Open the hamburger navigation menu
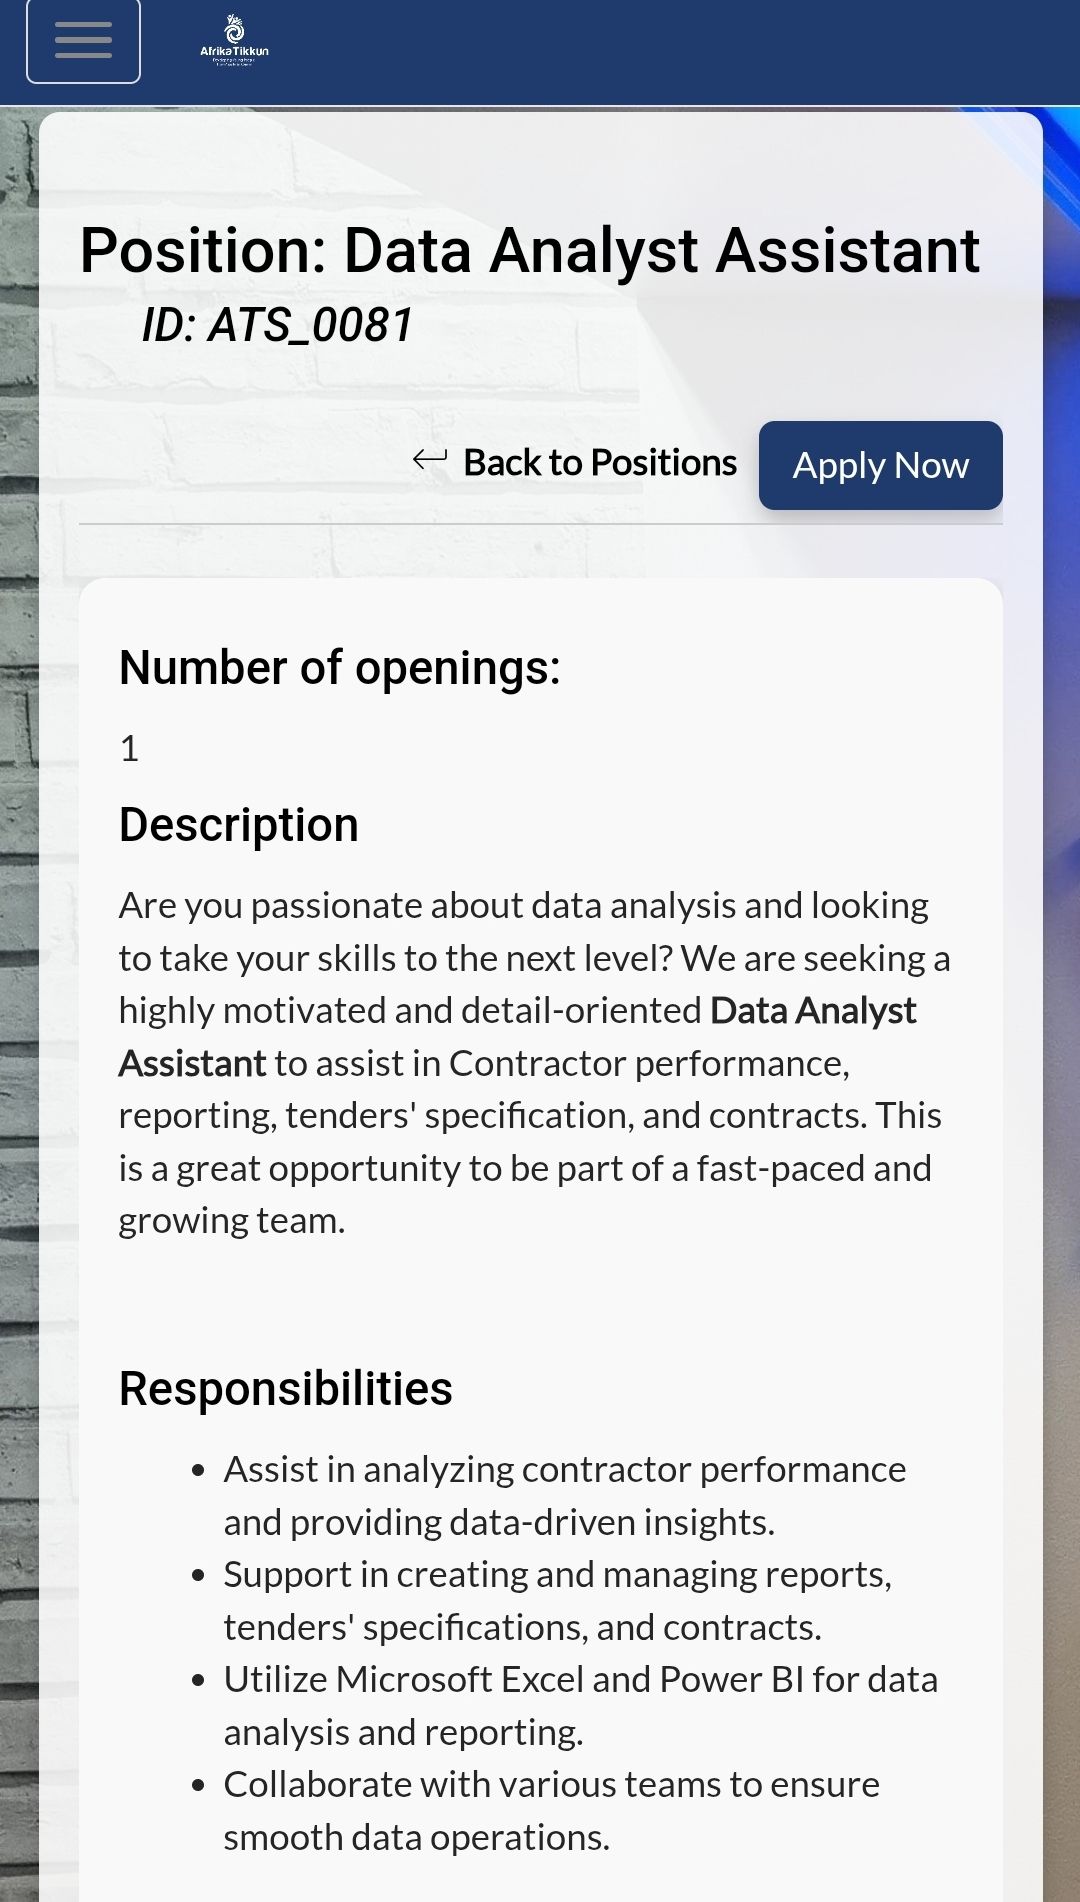 click(x=83, y=41)
